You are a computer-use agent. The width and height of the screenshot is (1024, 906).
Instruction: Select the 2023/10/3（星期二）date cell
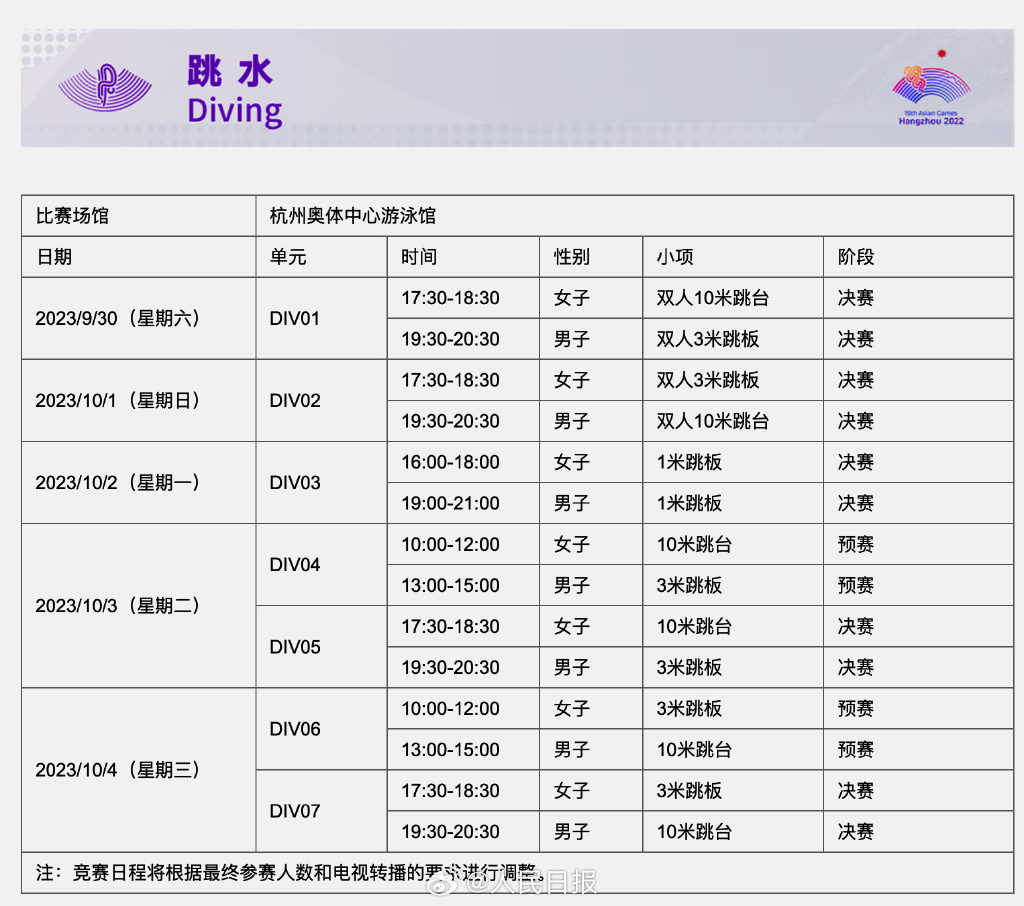pos(118,606)
